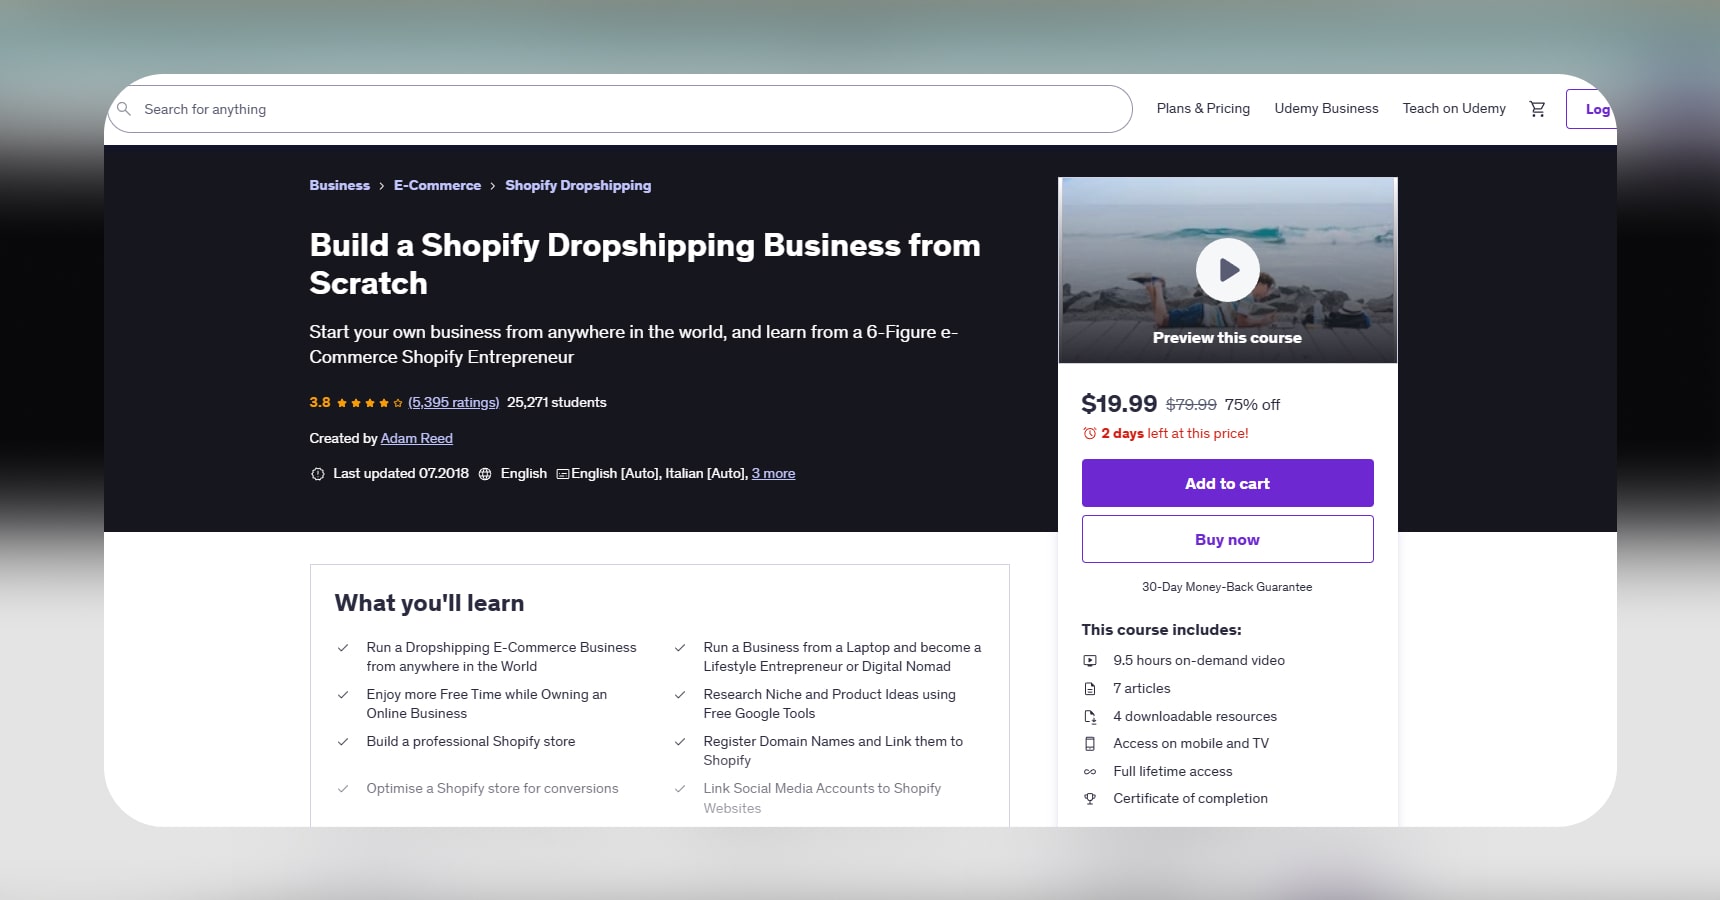Click checkmark beside Register Domain Names
The image size is (1720, 900).
click(x=680, y=742)
